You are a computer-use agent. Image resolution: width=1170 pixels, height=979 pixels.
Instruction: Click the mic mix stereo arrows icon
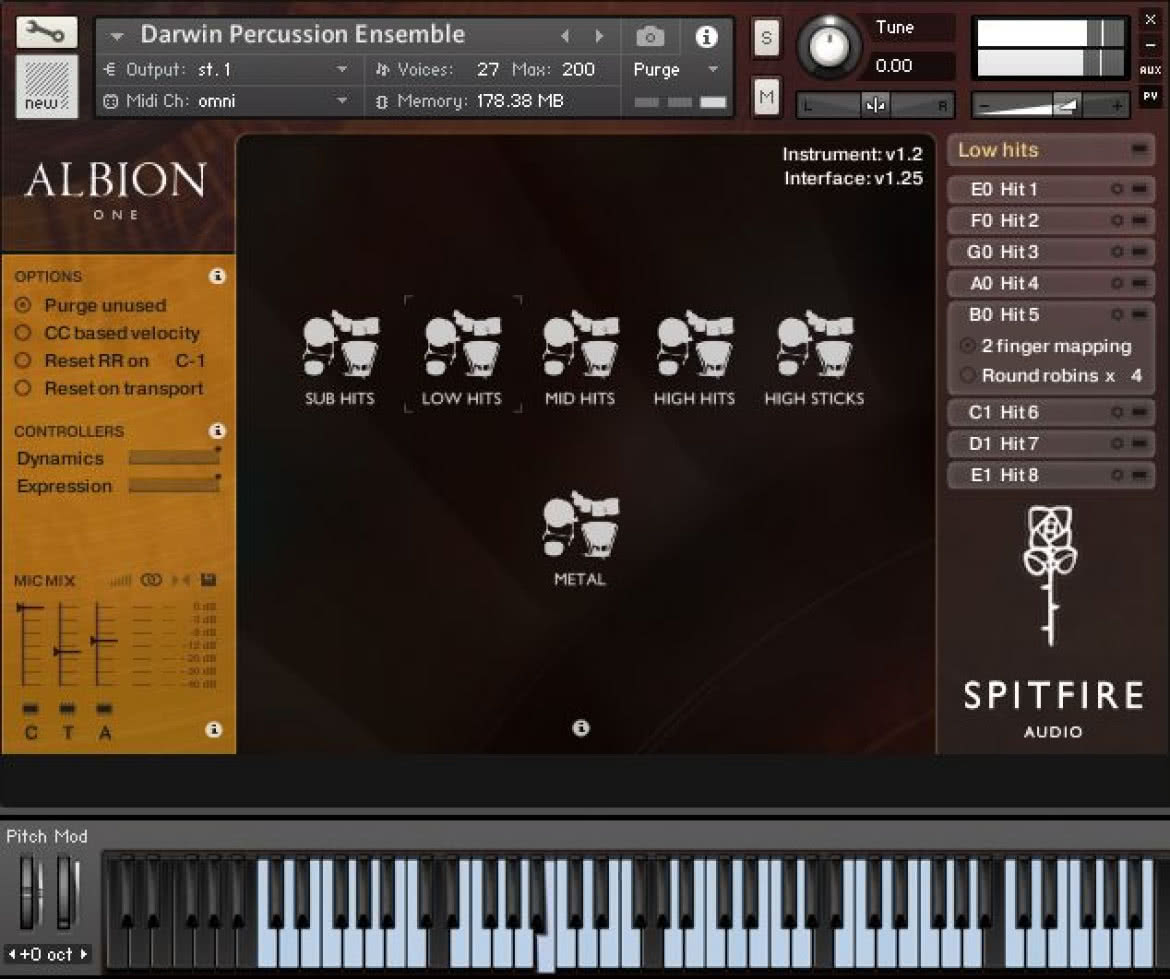coord(181,580)
